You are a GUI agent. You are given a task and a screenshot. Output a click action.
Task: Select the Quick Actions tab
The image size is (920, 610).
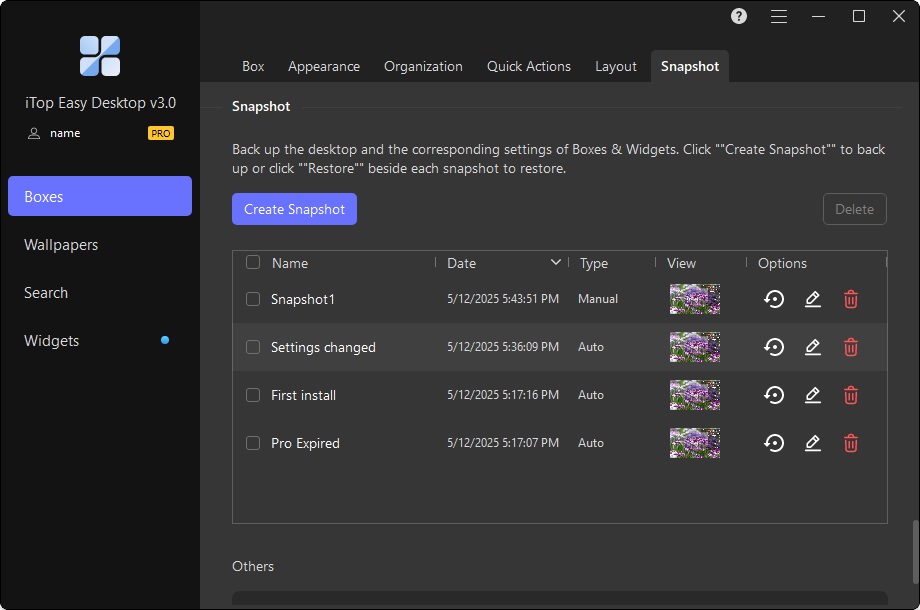click(529, 66)
